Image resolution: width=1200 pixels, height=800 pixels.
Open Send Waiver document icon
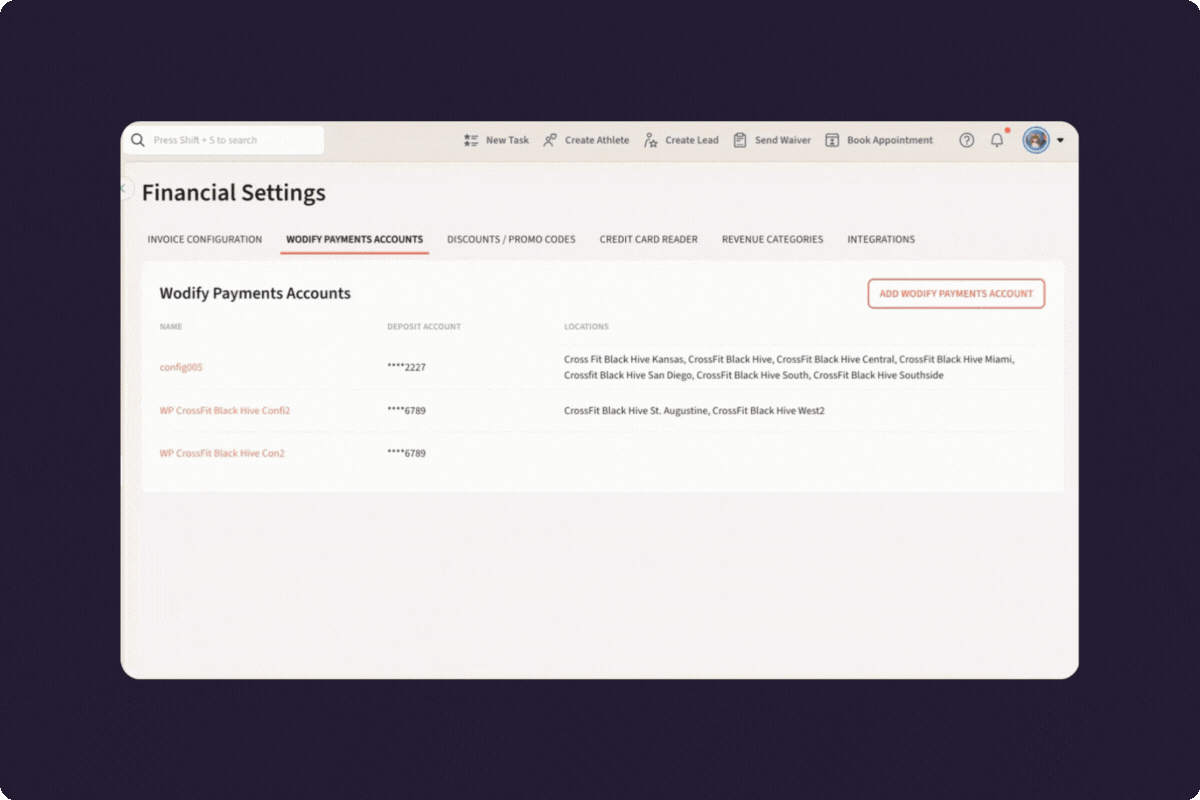(740, 140)
